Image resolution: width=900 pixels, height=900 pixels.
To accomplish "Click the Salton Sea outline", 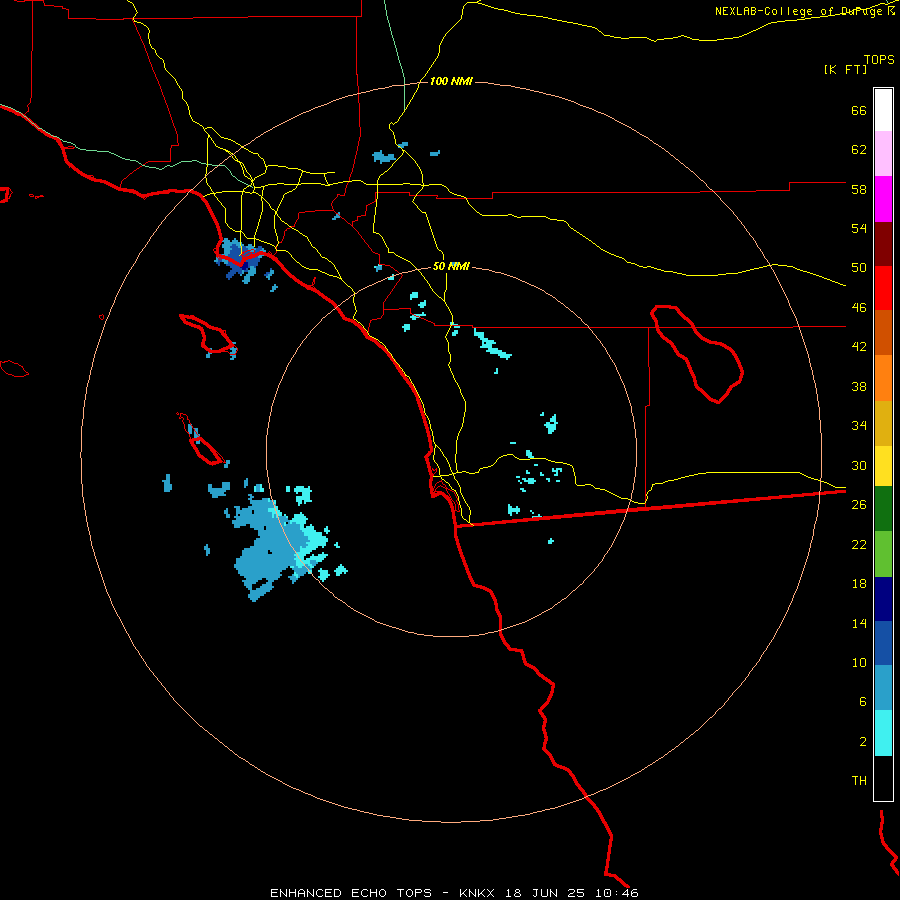I will (697, 354).
